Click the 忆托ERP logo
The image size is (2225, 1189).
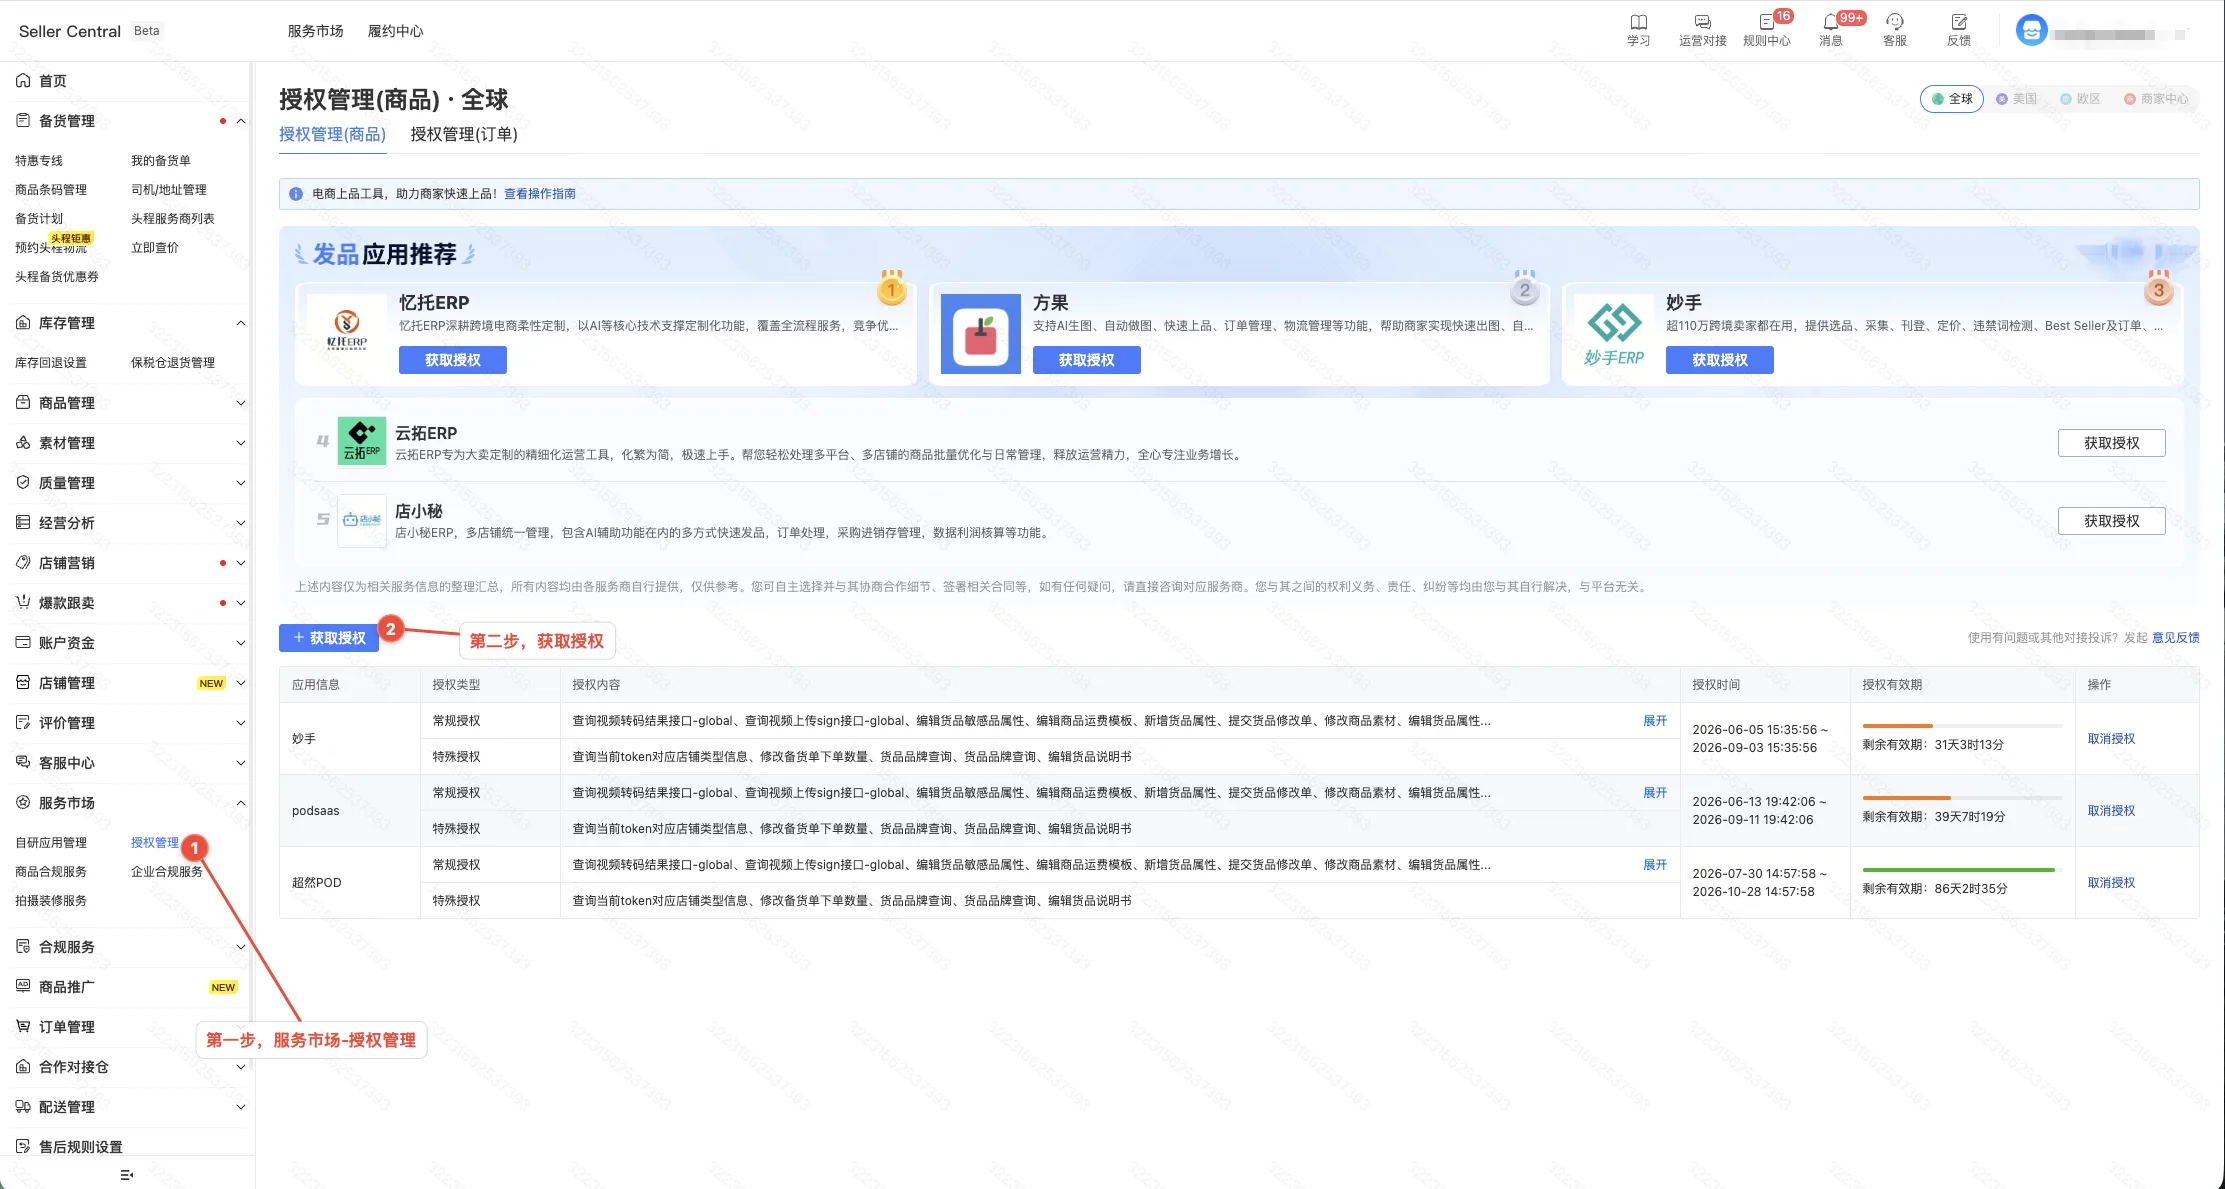click(347, 332)
